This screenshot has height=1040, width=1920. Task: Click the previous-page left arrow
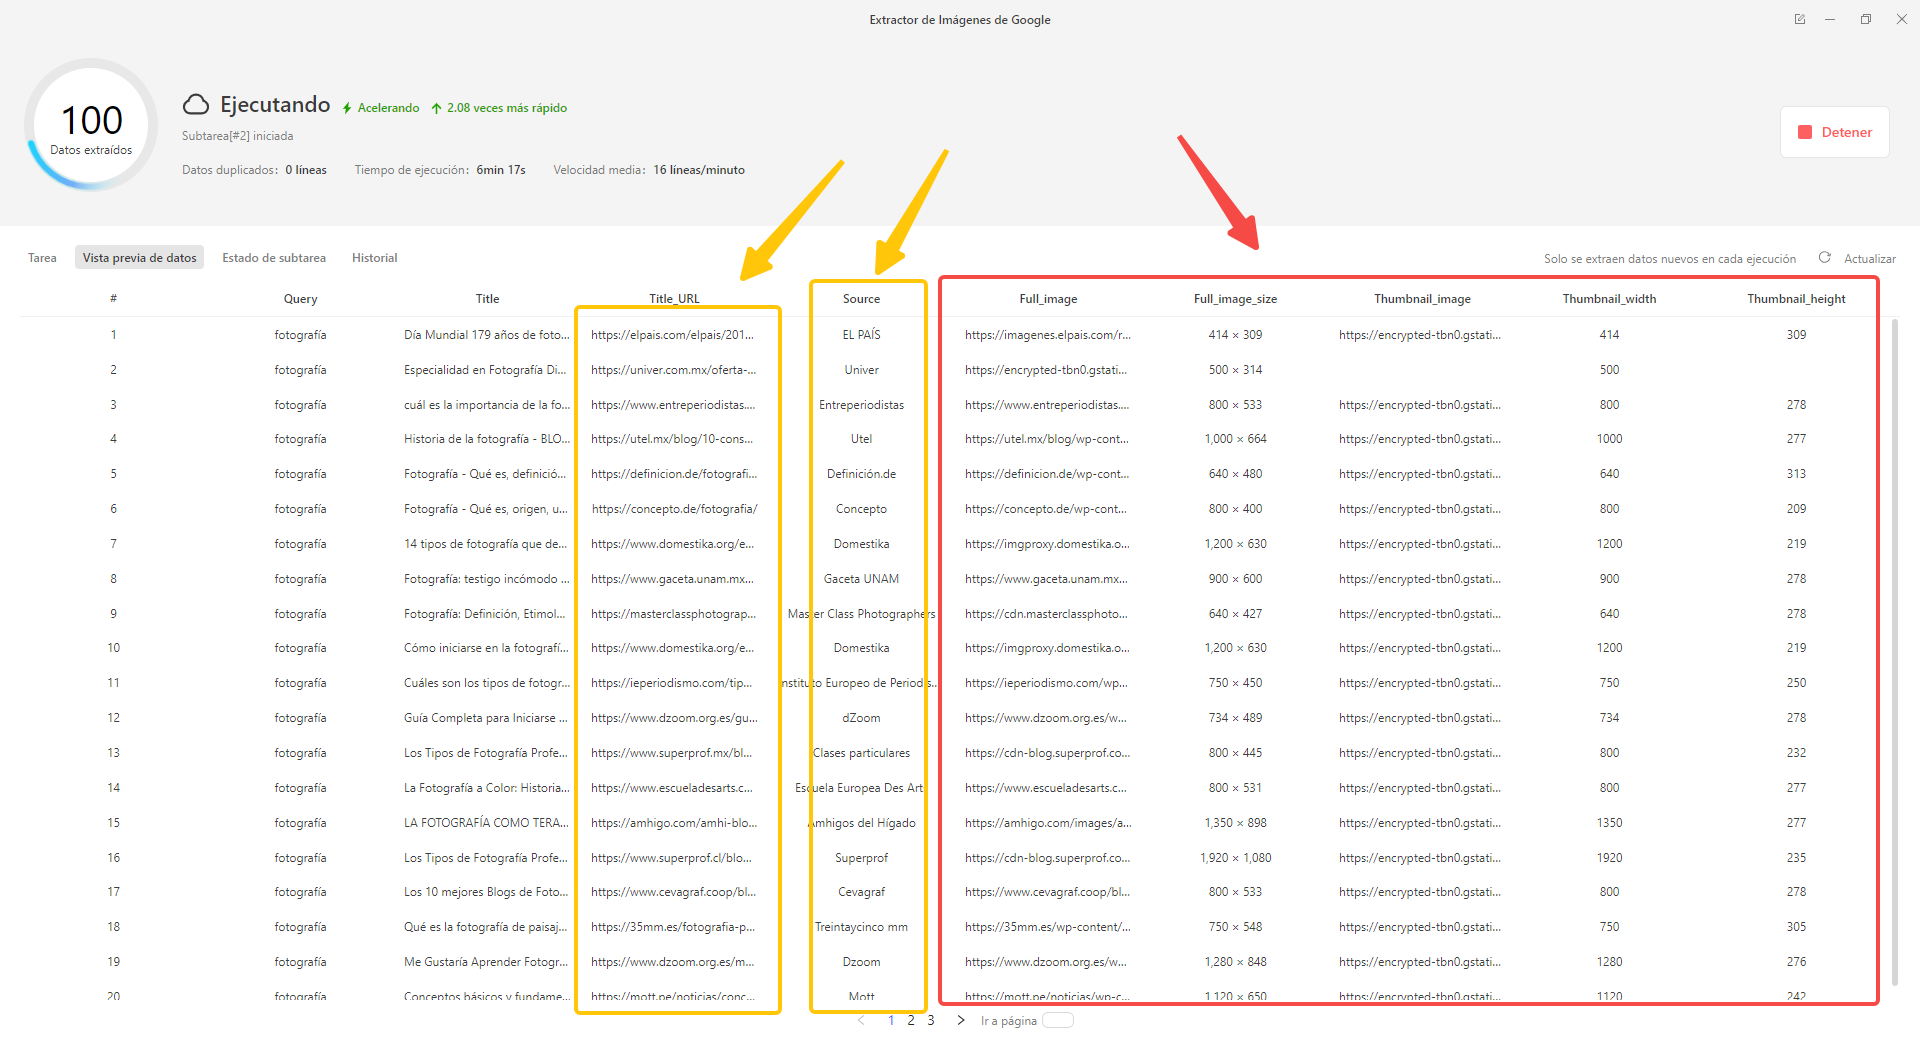coord(861,1020)
